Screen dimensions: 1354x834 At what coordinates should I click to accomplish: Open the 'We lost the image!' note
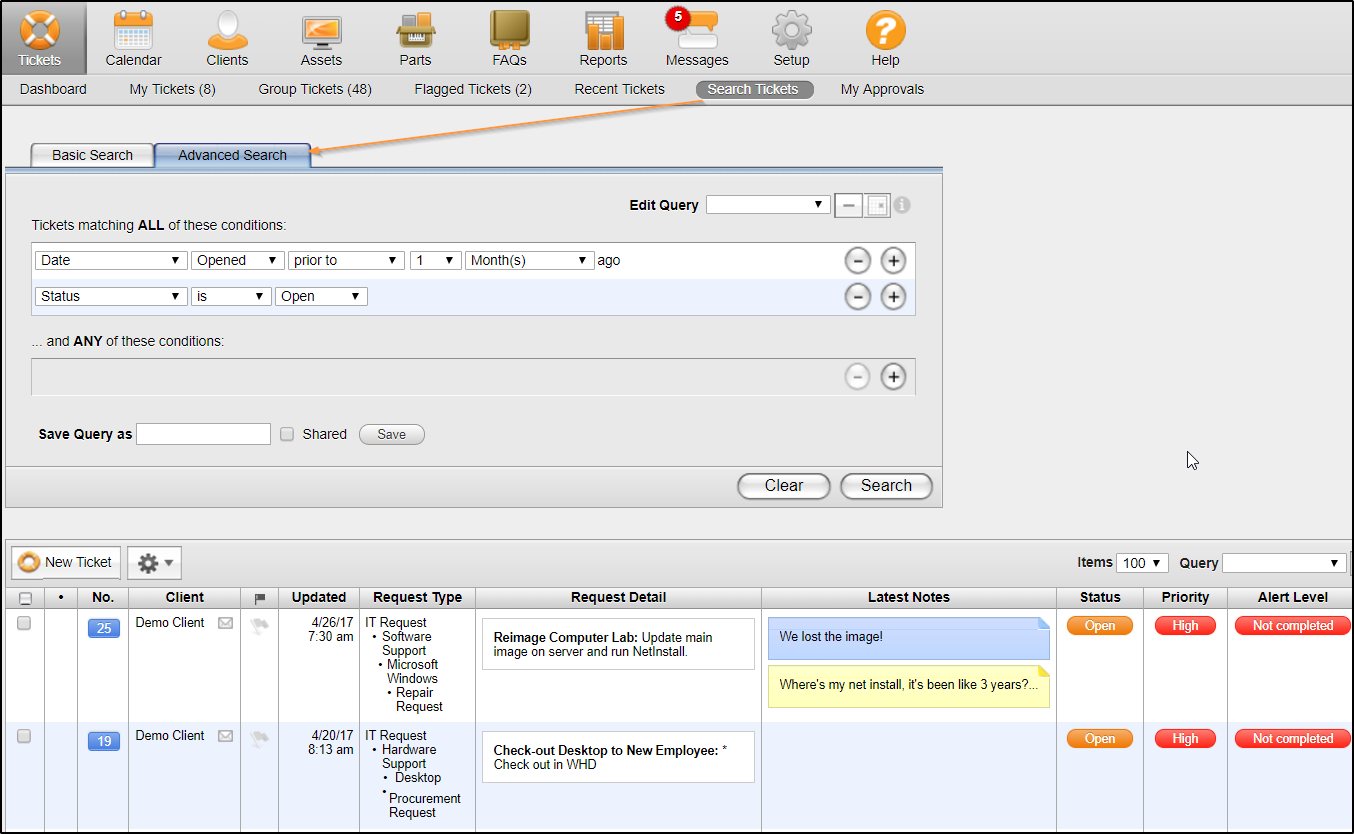[909, 638]
